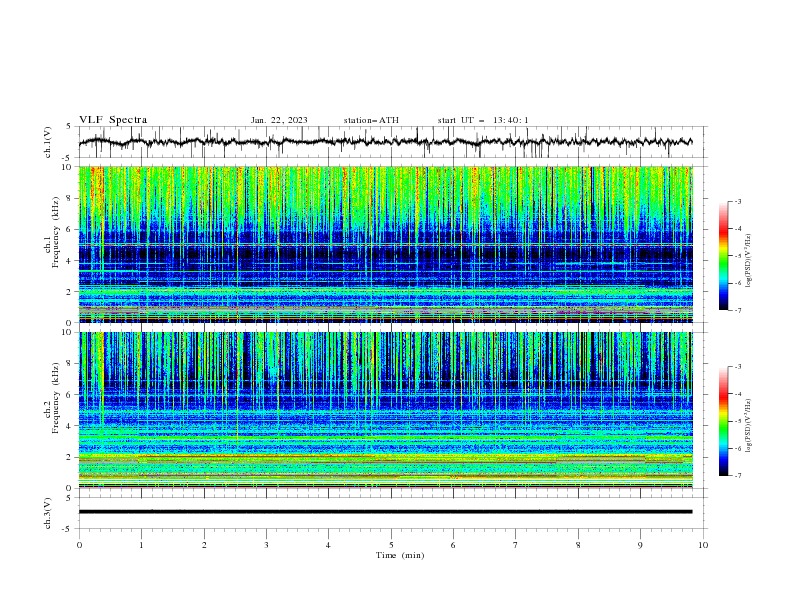Select the date text "Jan. 22, 2023"
The image size is (792, 612).
(279, 120)
